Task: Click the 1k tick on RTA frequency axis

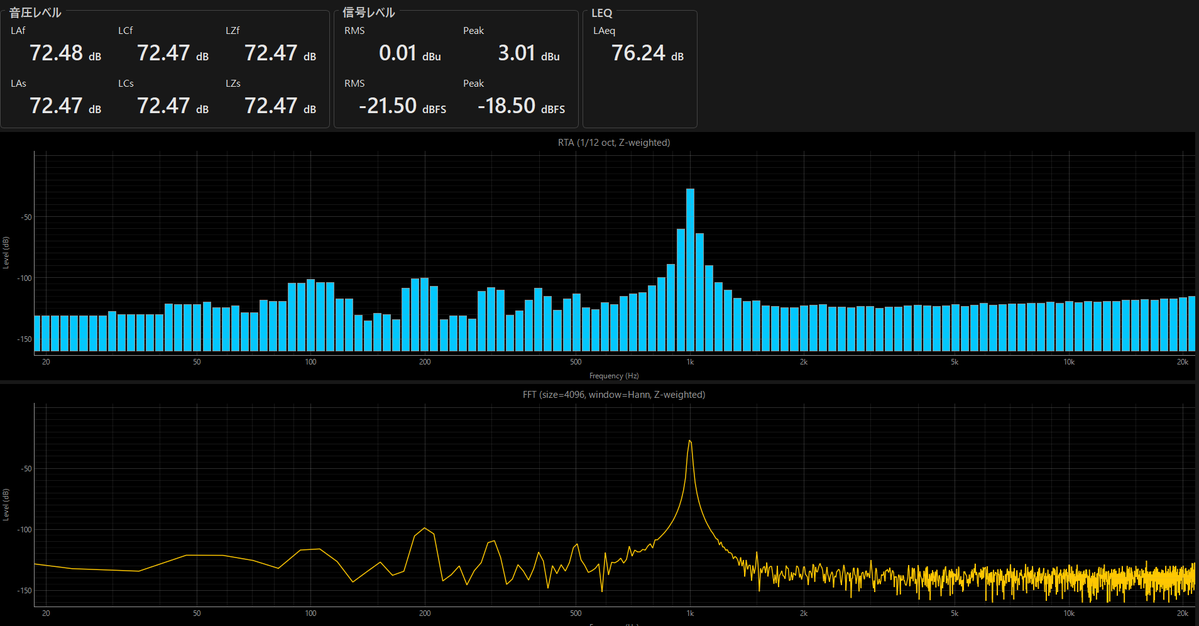Action: (x=690, y=362)
